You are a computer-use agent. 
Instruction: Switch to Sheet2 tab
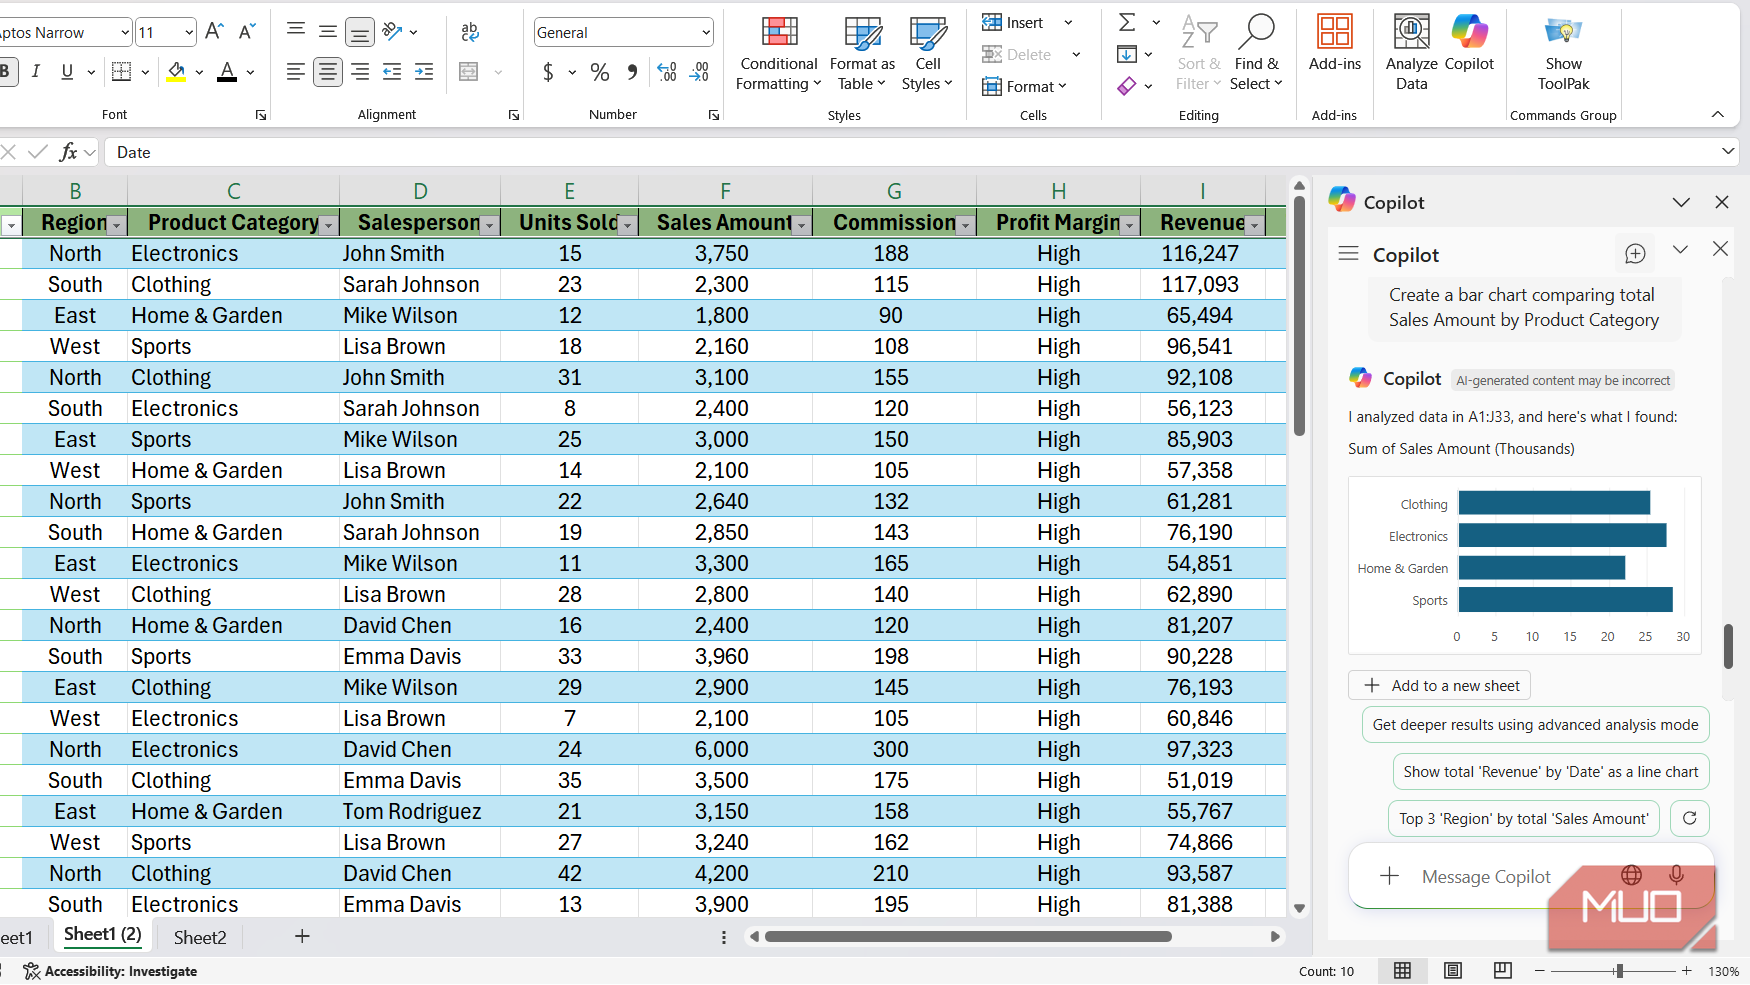pos(200,937)
